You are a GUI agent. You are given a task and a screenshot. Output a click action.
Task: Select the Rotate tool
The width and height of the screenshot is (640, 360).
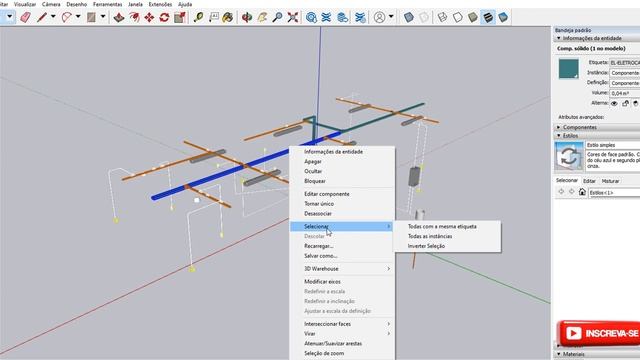click(x=164, y=17)
